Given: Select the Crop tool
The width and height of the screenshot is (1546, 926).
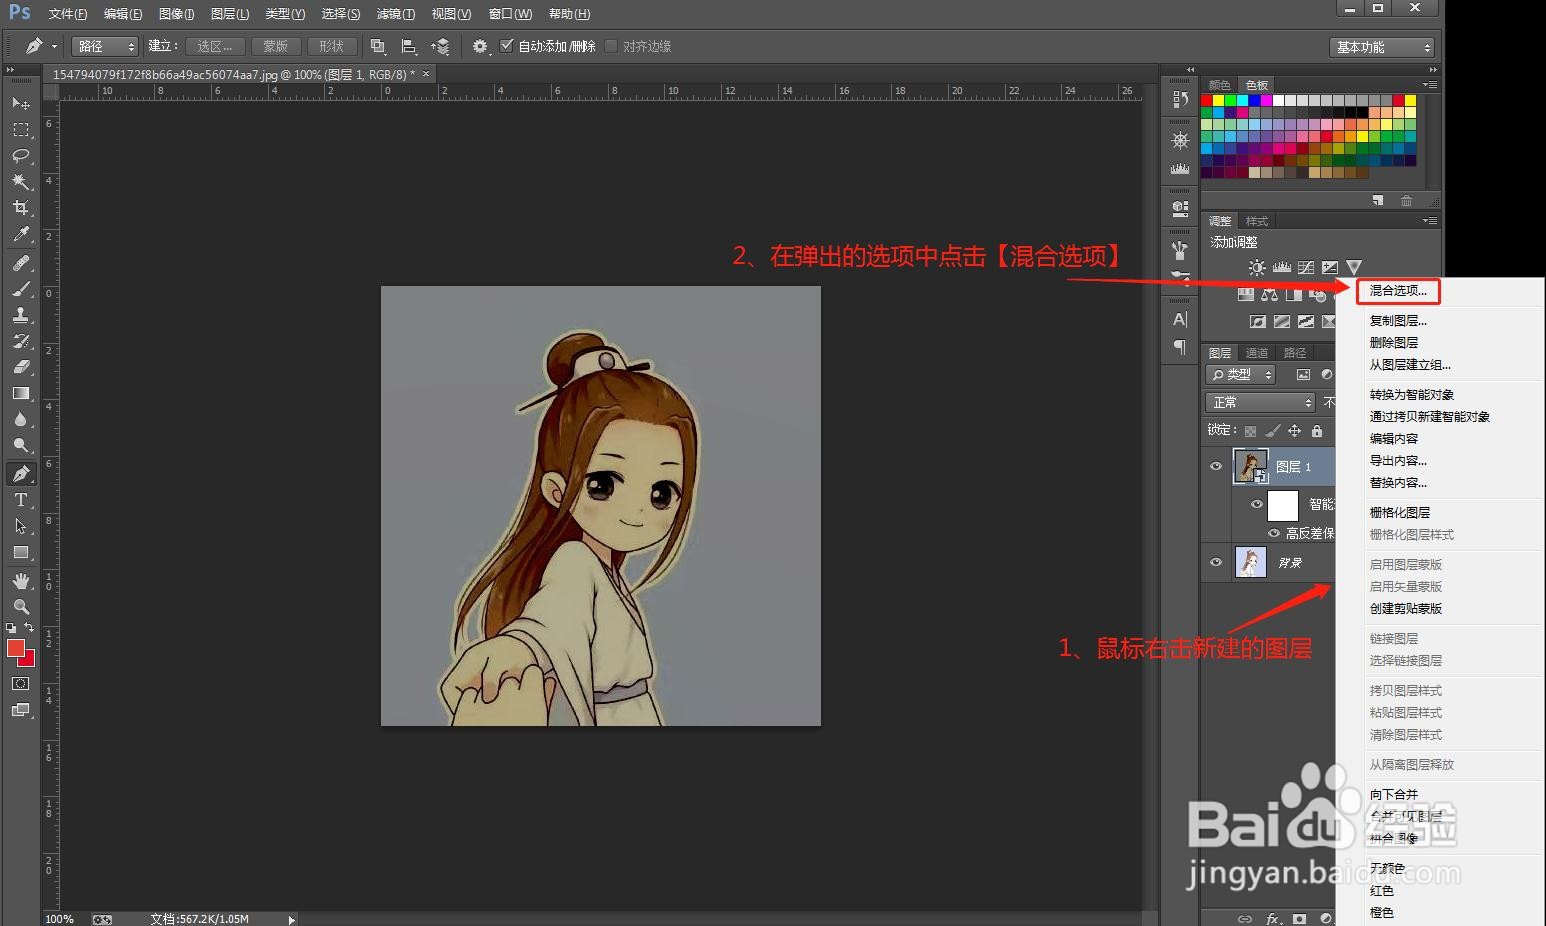Looking at the screenshot, I should [20, 208].
